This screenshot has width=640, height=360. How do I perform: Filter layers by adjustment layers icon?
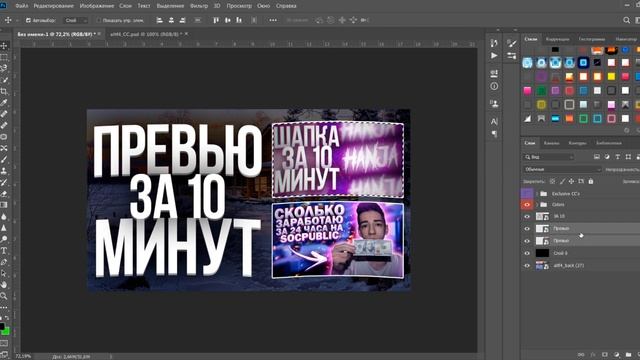[607, 157]
